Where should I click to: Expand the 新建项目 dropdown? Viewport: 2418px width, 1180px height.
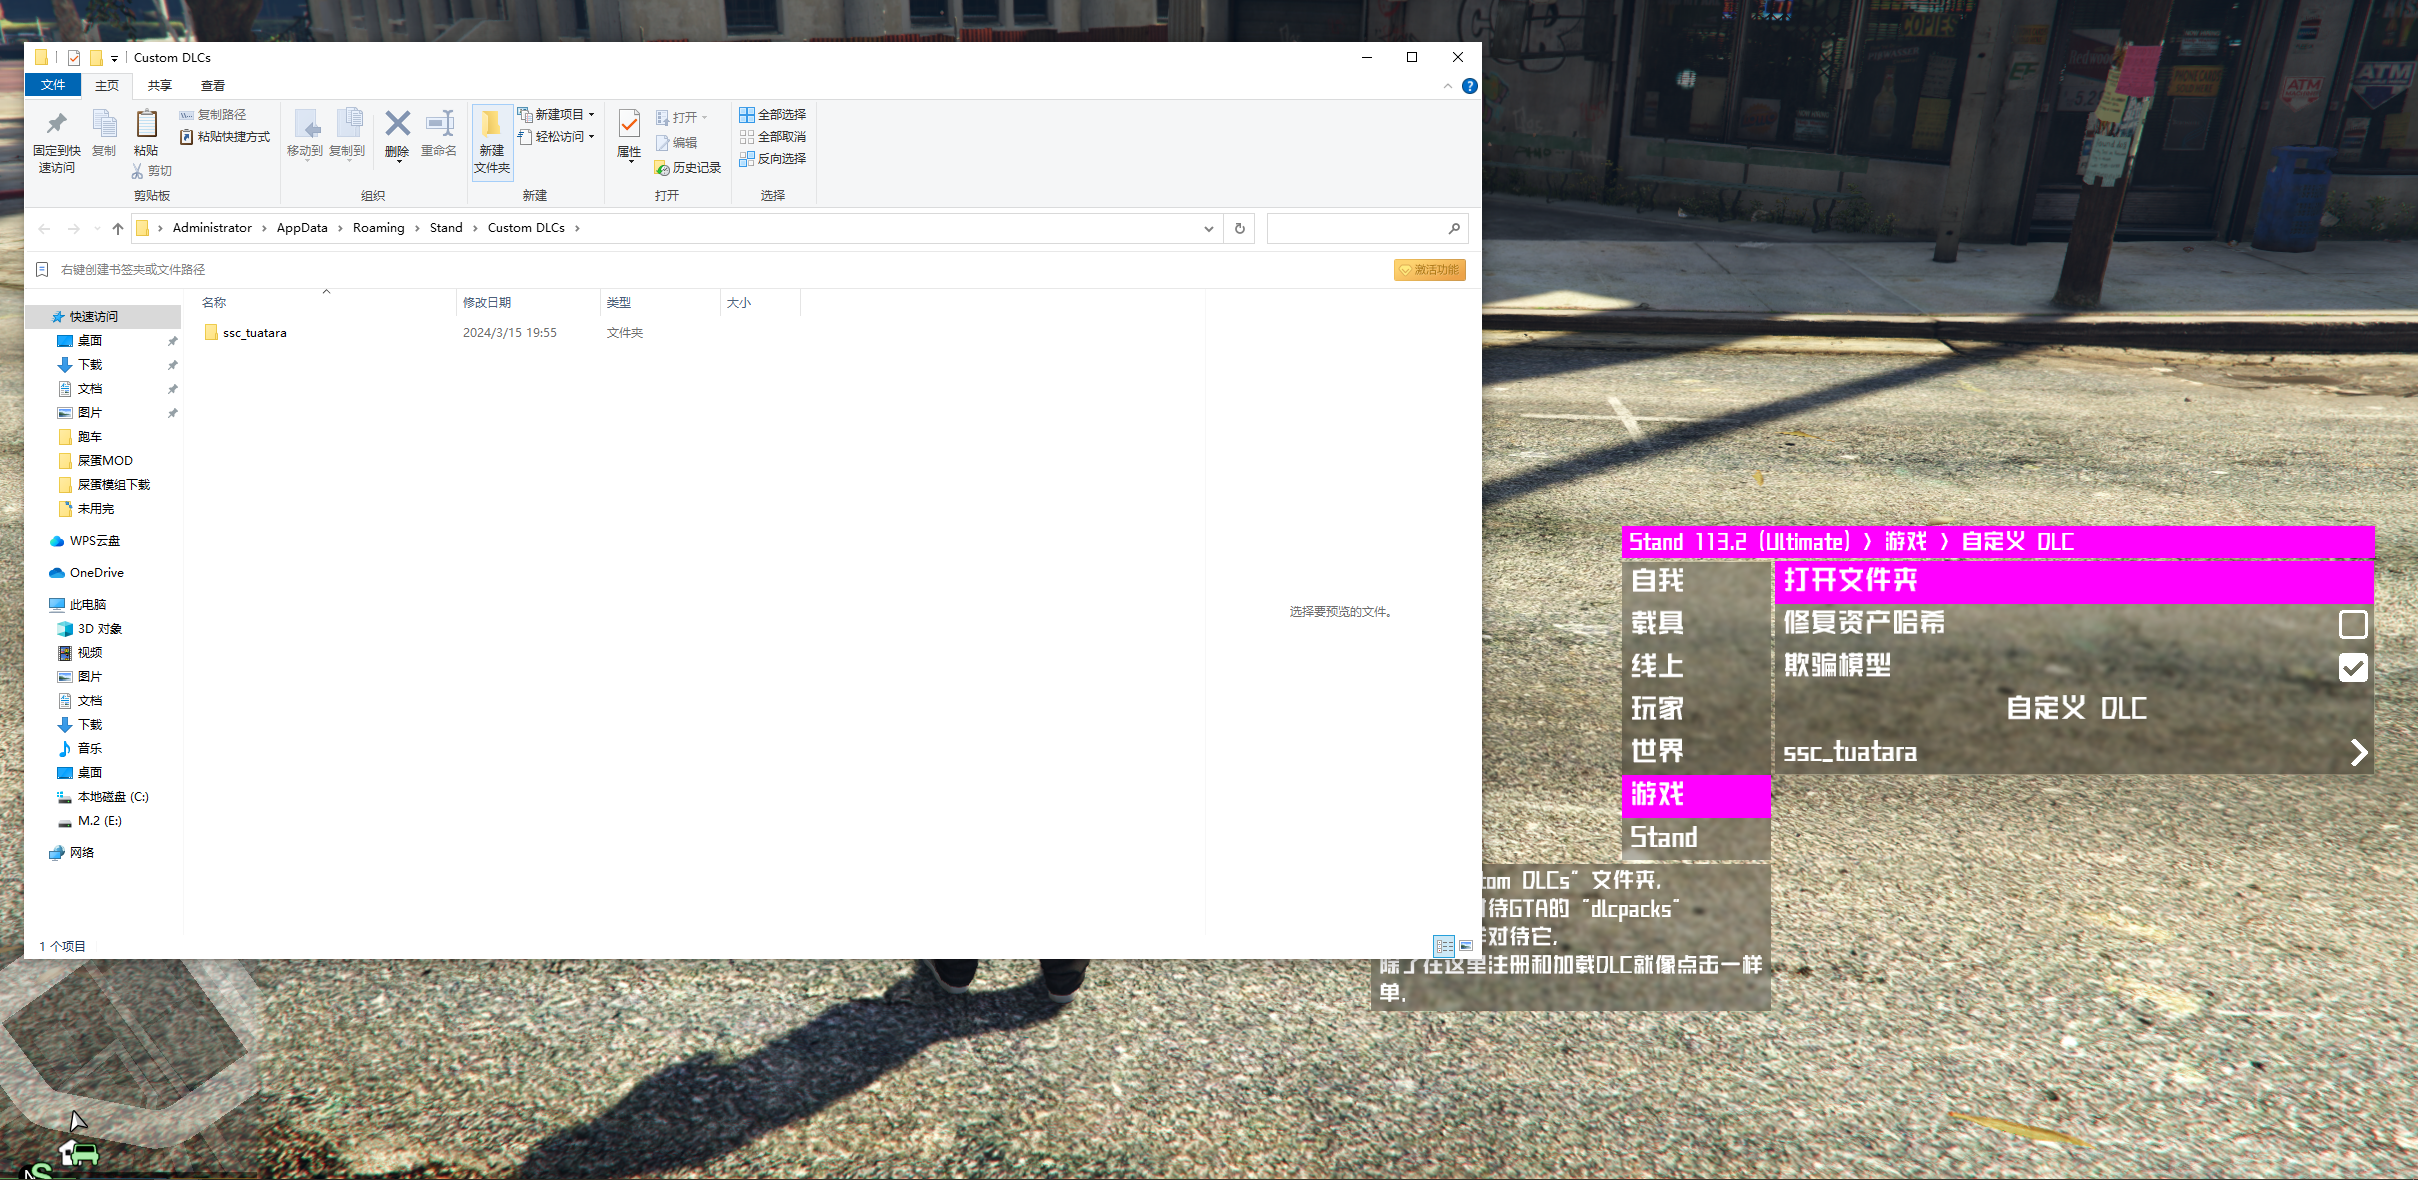point(590,114)
